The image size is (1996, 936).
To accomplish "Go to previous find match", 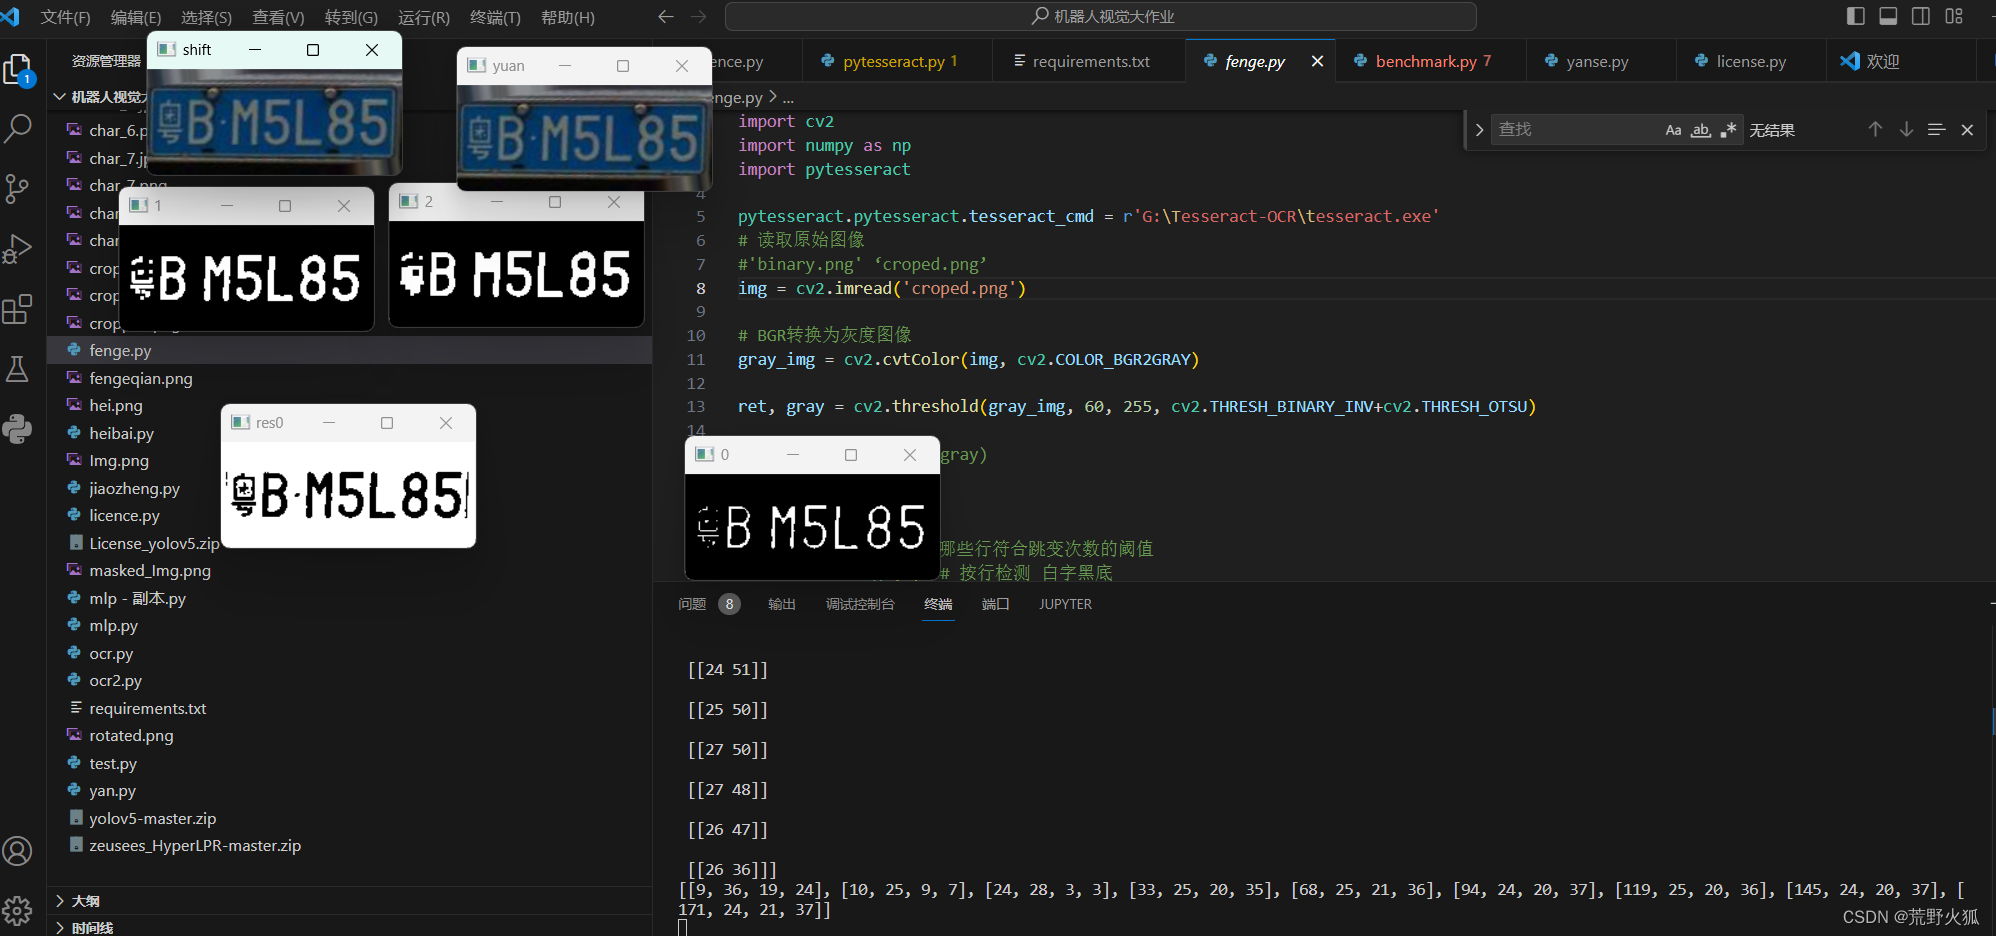I will pyautogui.click(x=1875, y=130).
